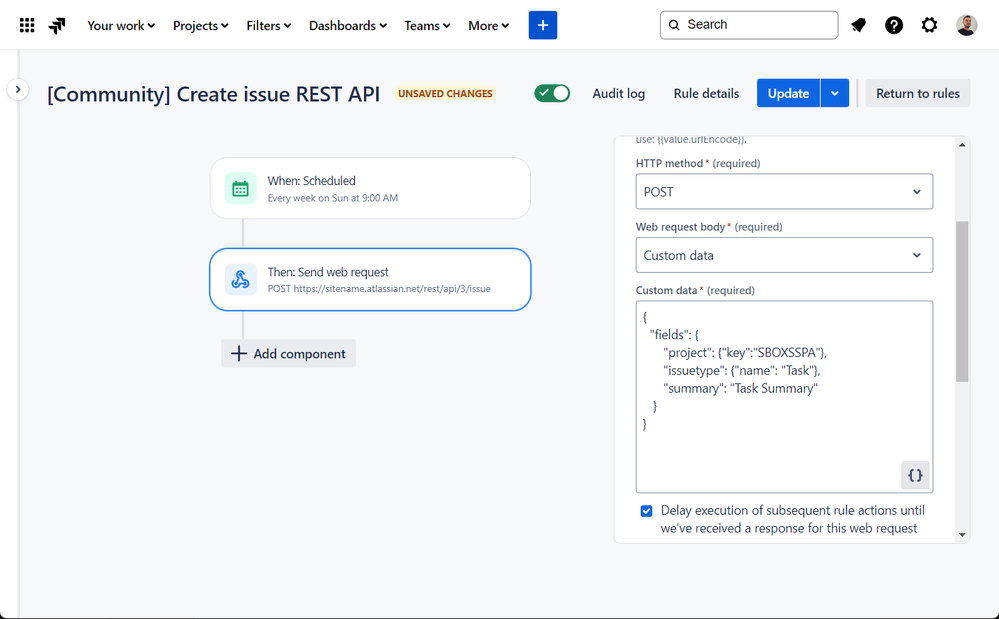Open the settings gear icon

click(x=930, y=25)
